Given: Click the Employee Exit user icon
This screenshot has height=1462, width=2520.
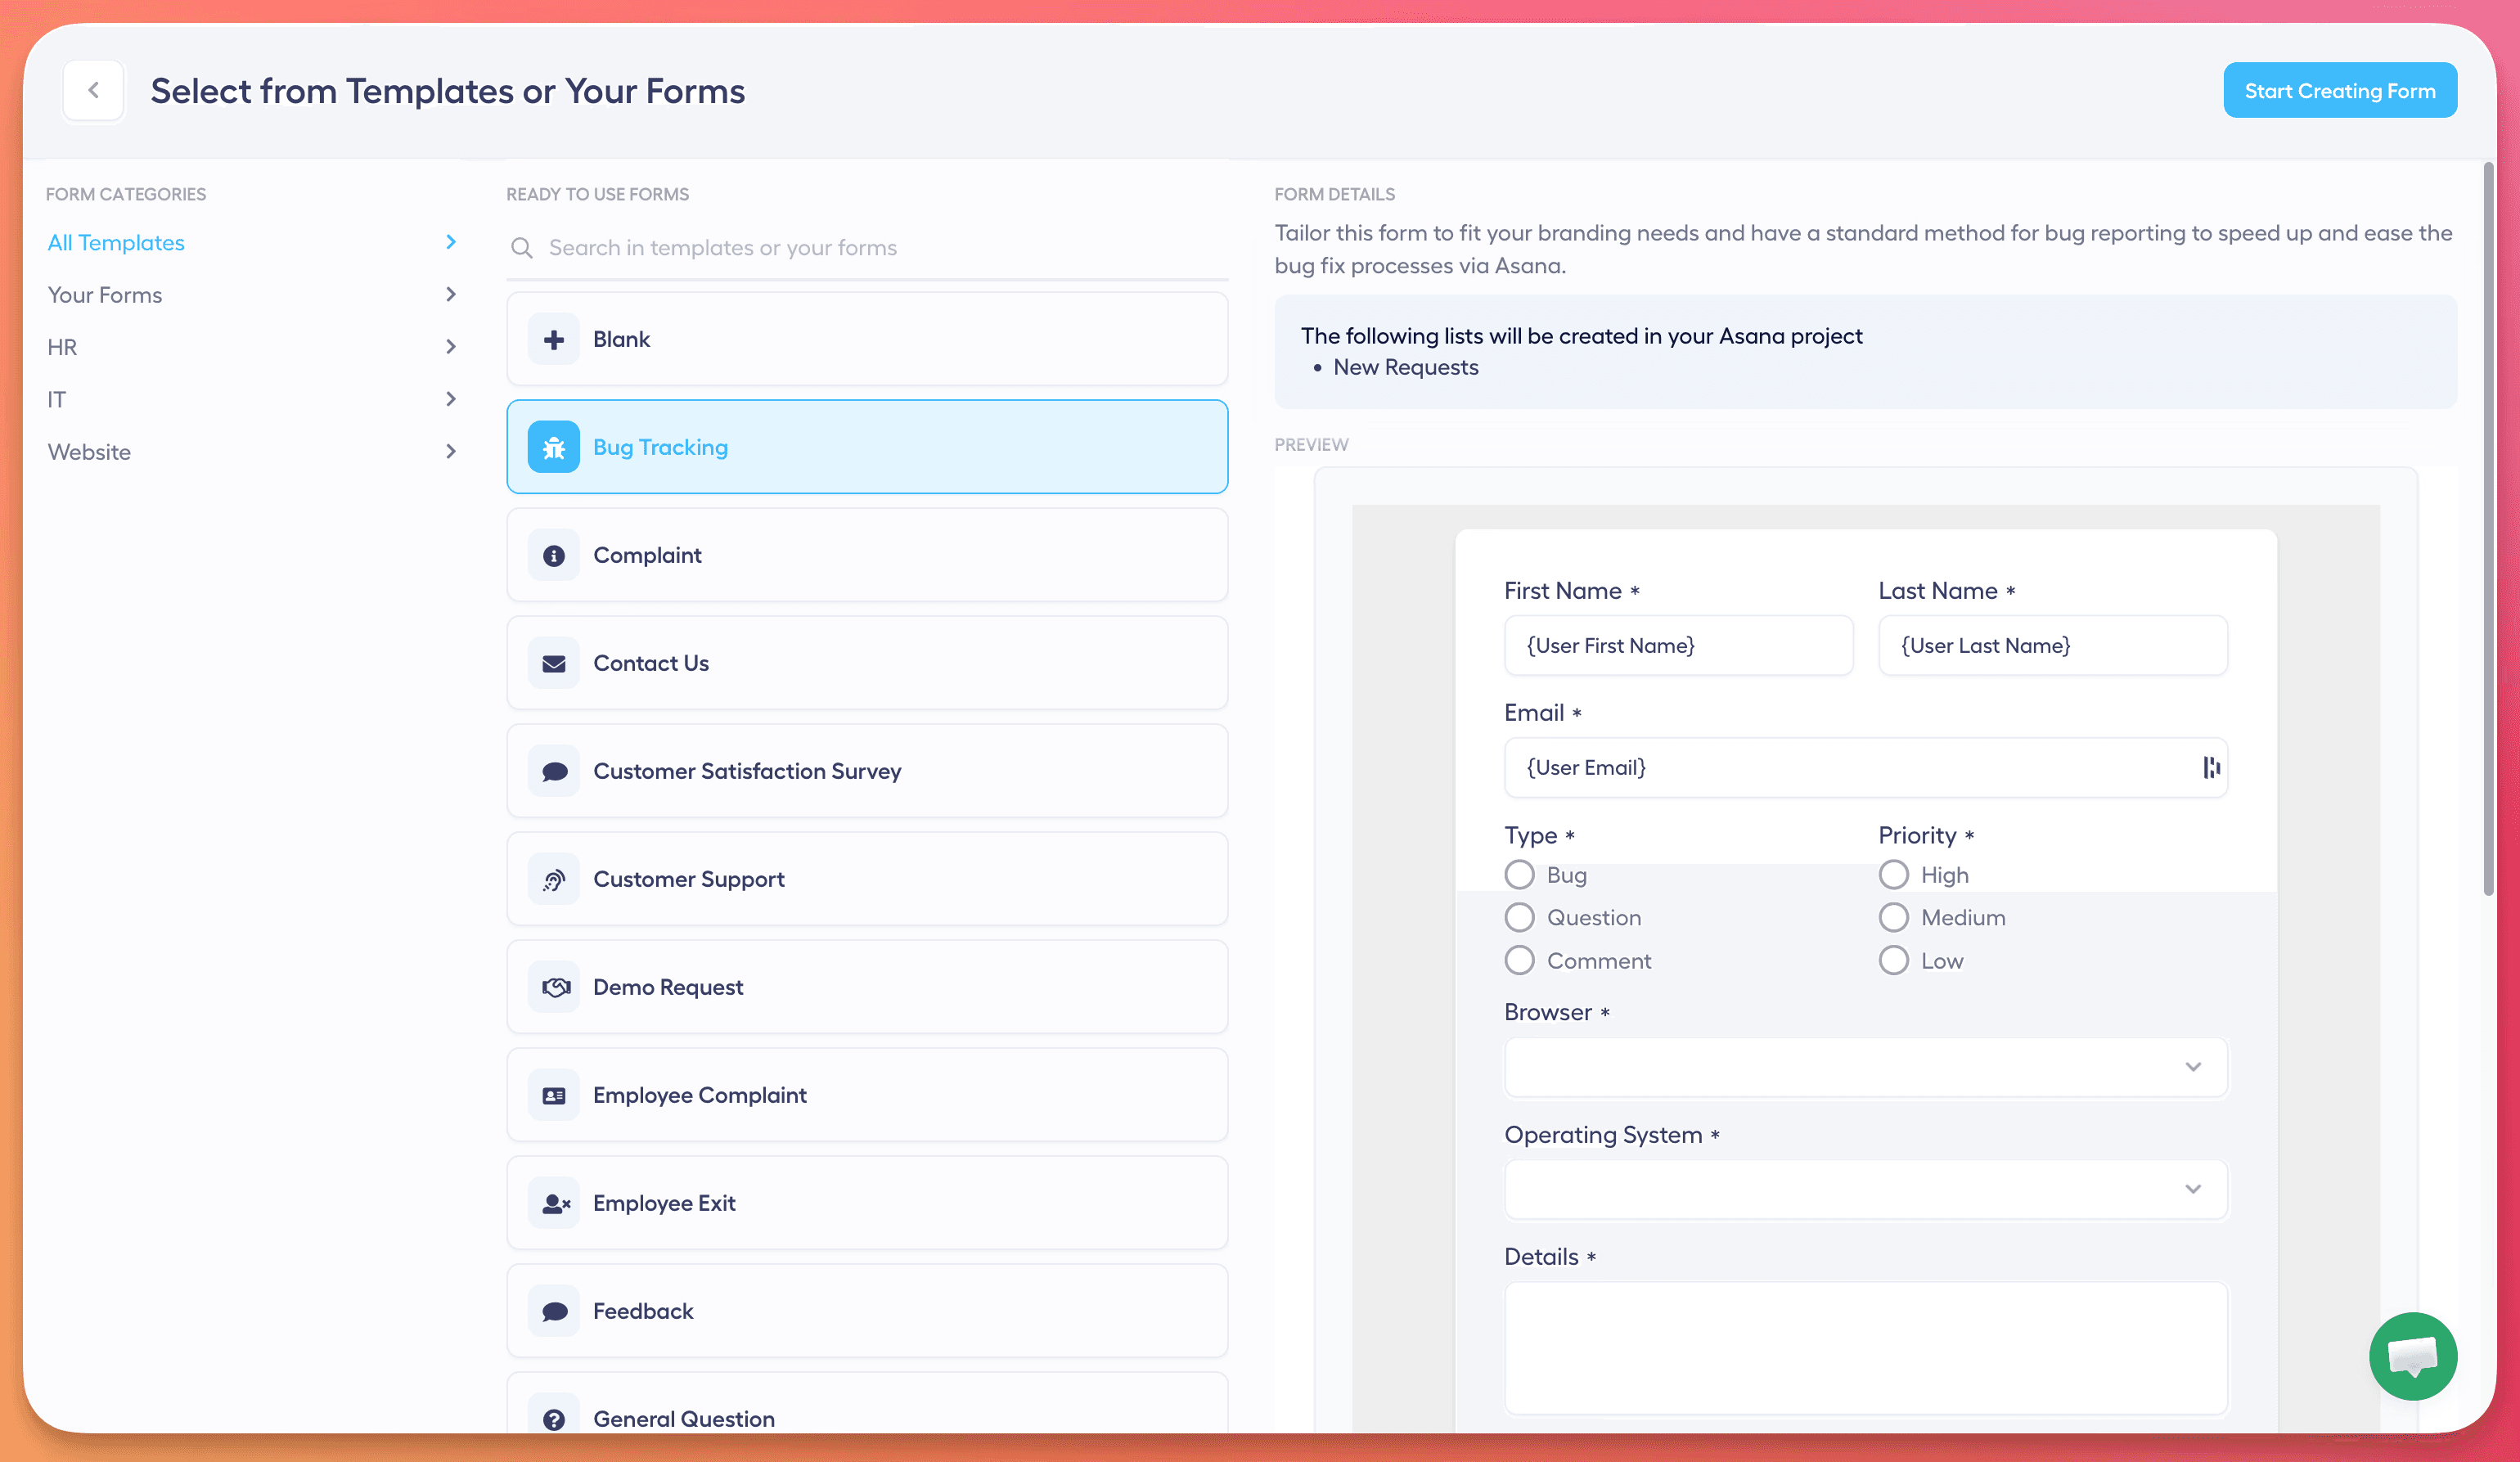Looking at the screenshot, I should click(x=553, y=1203).
